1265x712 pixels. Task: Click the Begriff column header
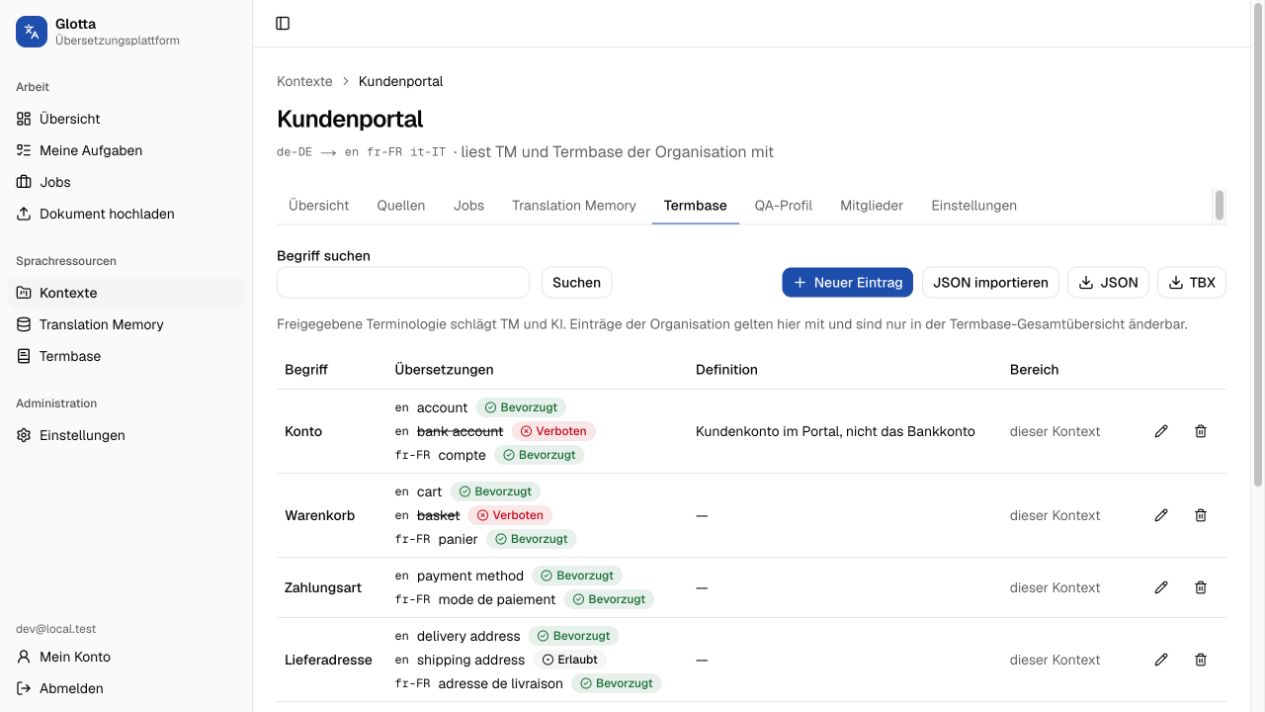click(x=306, y=369)
